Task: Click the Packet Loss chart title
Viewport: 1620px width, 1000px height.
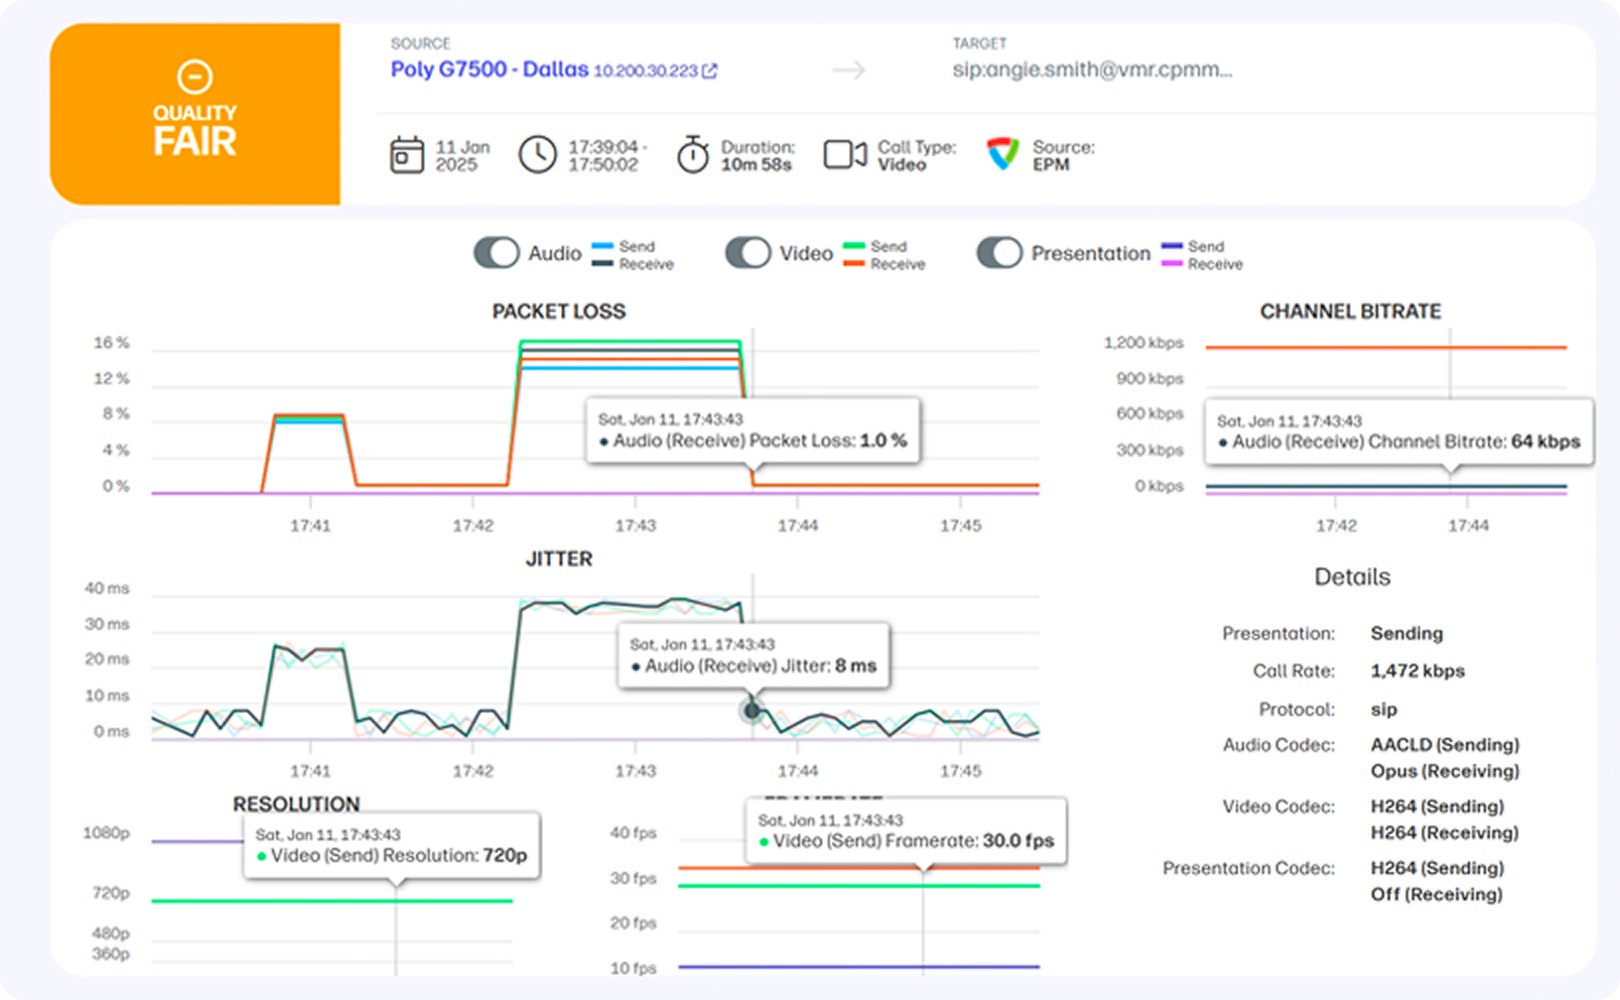Action: 558,311
